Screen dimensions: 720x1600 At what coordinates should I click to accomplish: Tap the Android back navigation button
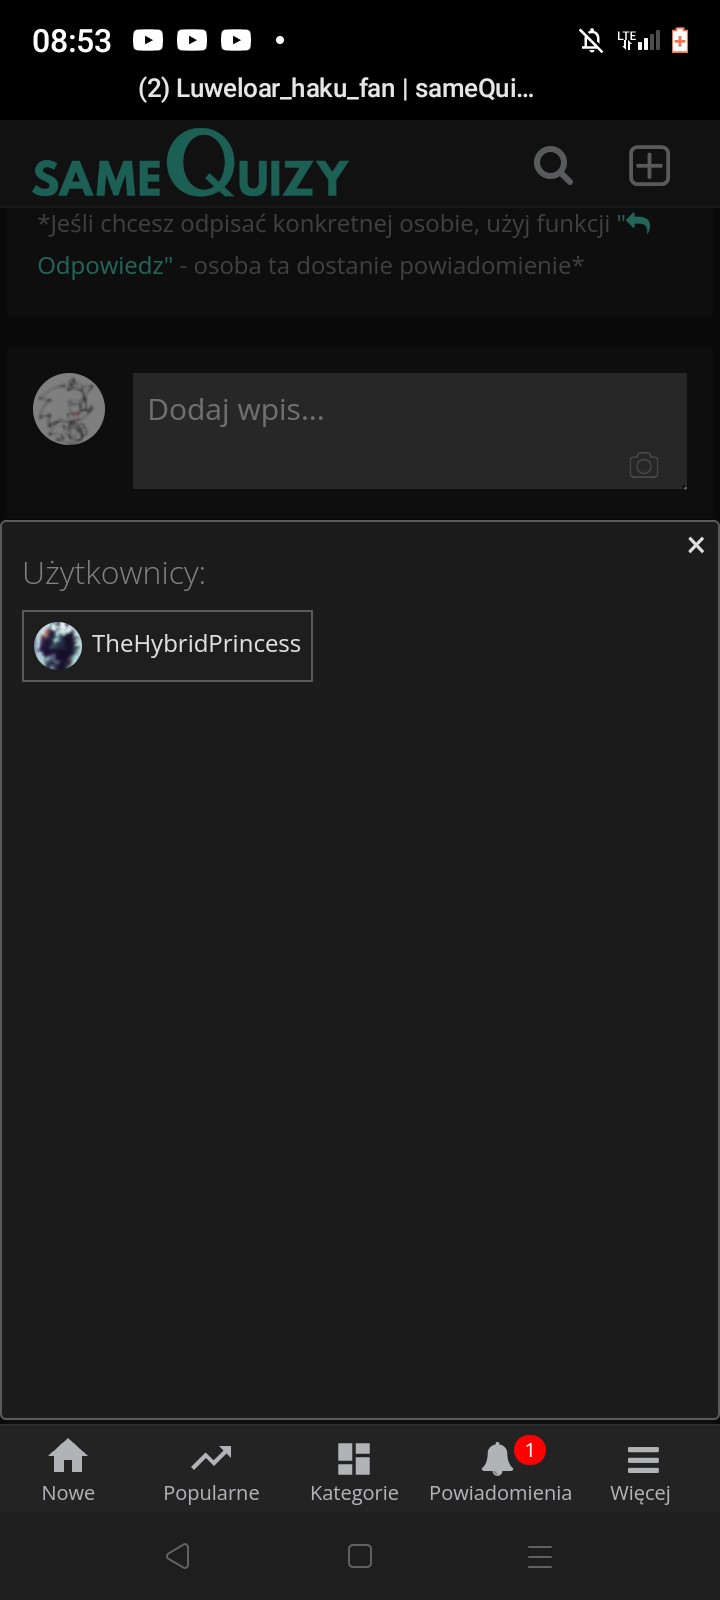click(178, 1556)
